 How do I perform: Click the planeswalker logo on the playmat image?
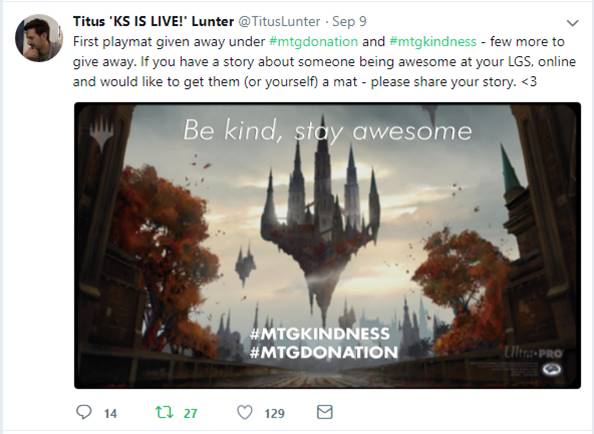(x=101, y=132)
